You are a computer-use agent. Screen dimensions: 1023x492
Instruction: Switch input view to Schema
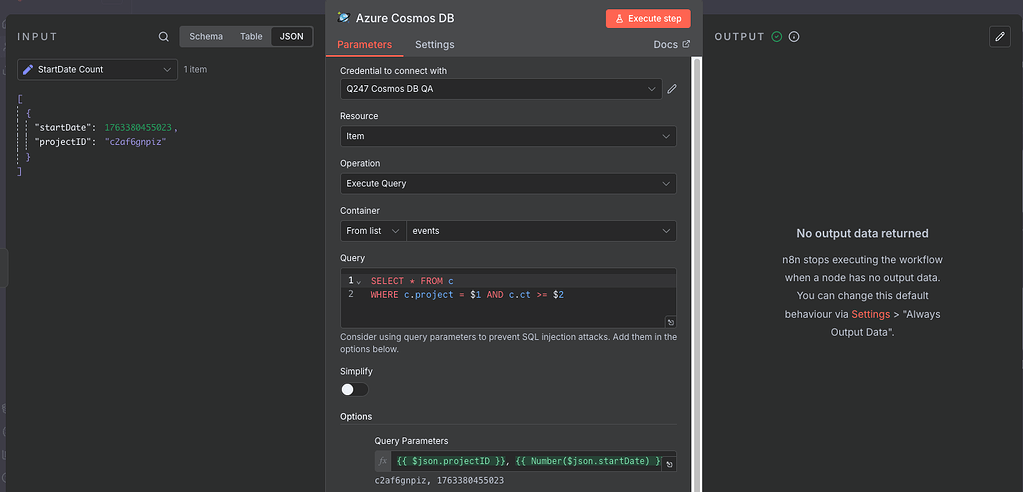click(206, 37)
